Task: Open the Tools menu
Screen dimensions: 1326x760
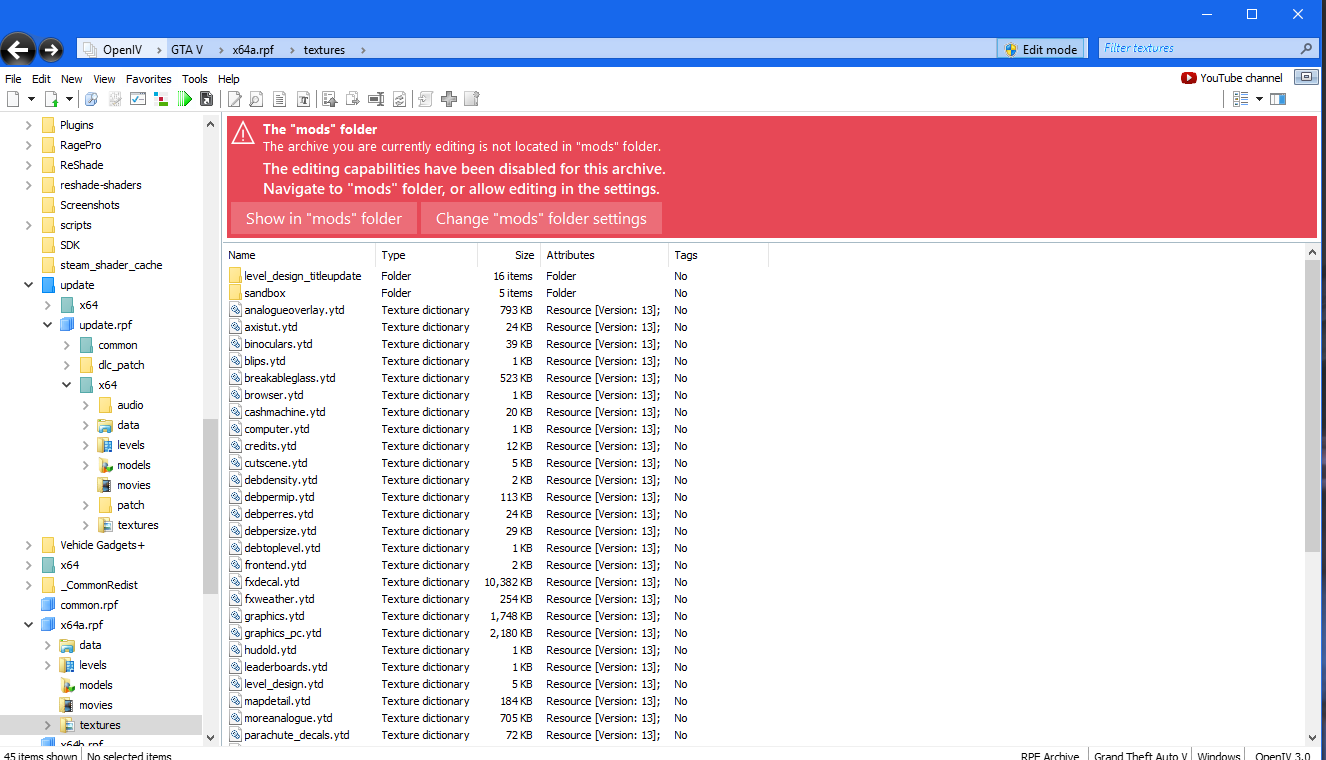Action: point(195,79)
